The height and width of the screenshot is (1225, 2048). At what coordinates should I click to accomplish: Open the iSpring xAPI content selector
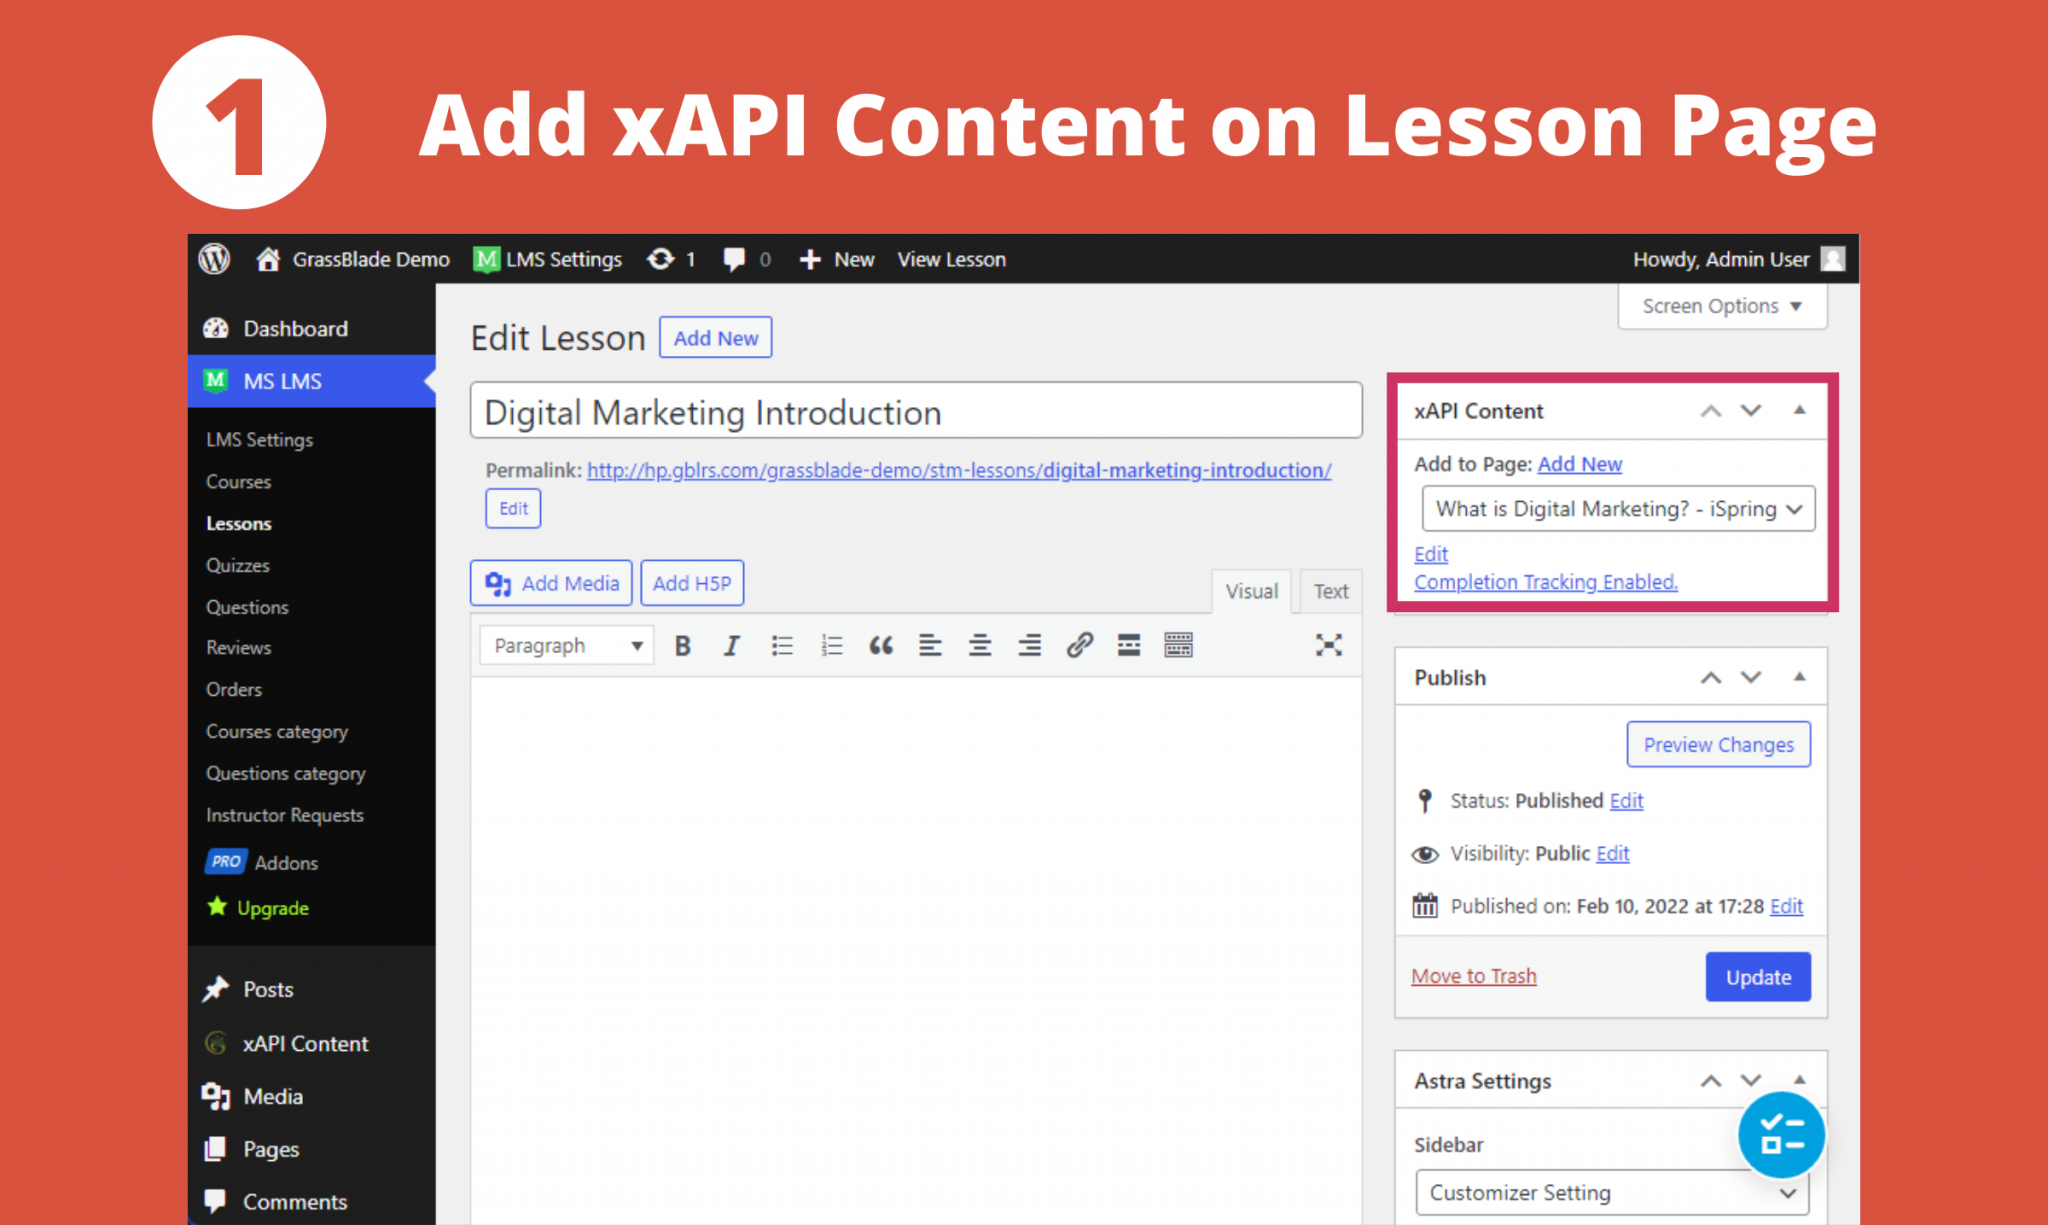click(1616, 508)
